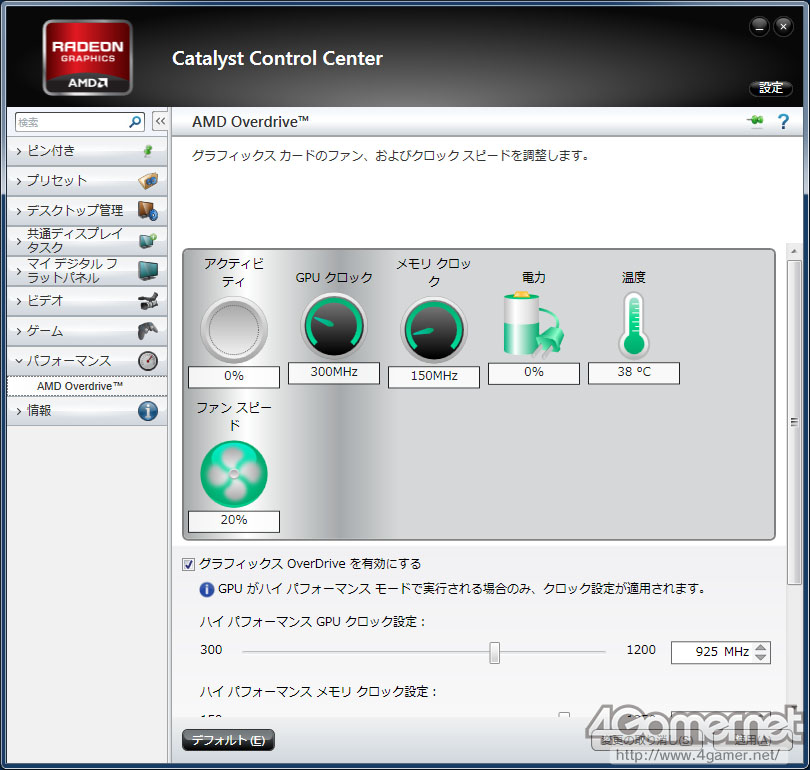
Task: Click the green pin icon in AMD Overdrive header
Action: (x=755, y=121)
